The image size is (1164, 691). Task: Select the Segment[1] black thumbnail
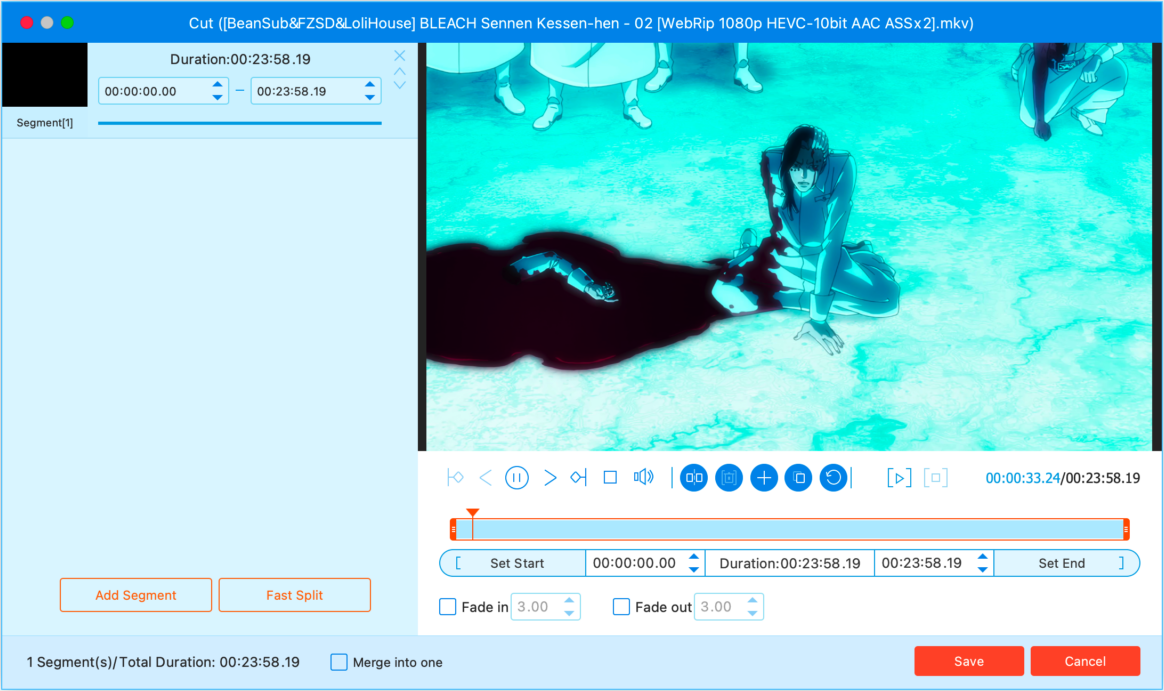pos(45,74)
